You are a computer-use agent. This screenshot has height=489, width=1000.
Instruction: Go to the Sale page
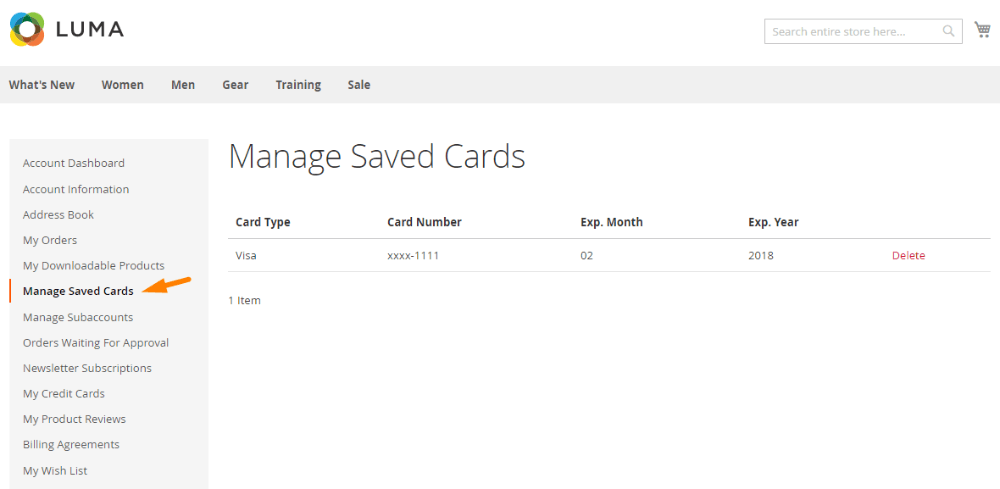point(359,85)
